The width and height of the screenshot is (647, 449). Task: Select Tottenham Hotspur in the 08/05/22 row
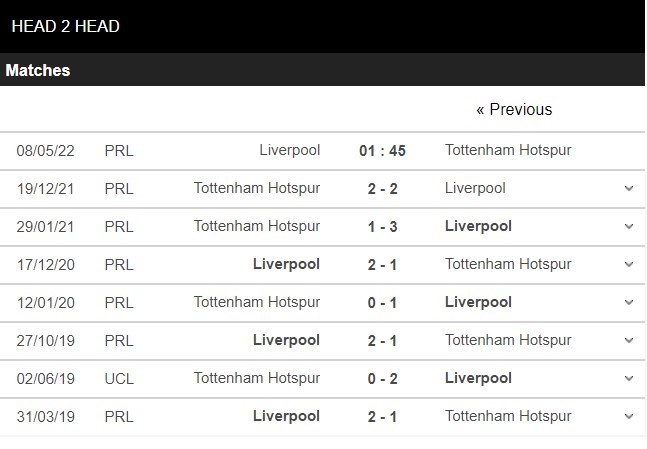click(x=508, y=150)
